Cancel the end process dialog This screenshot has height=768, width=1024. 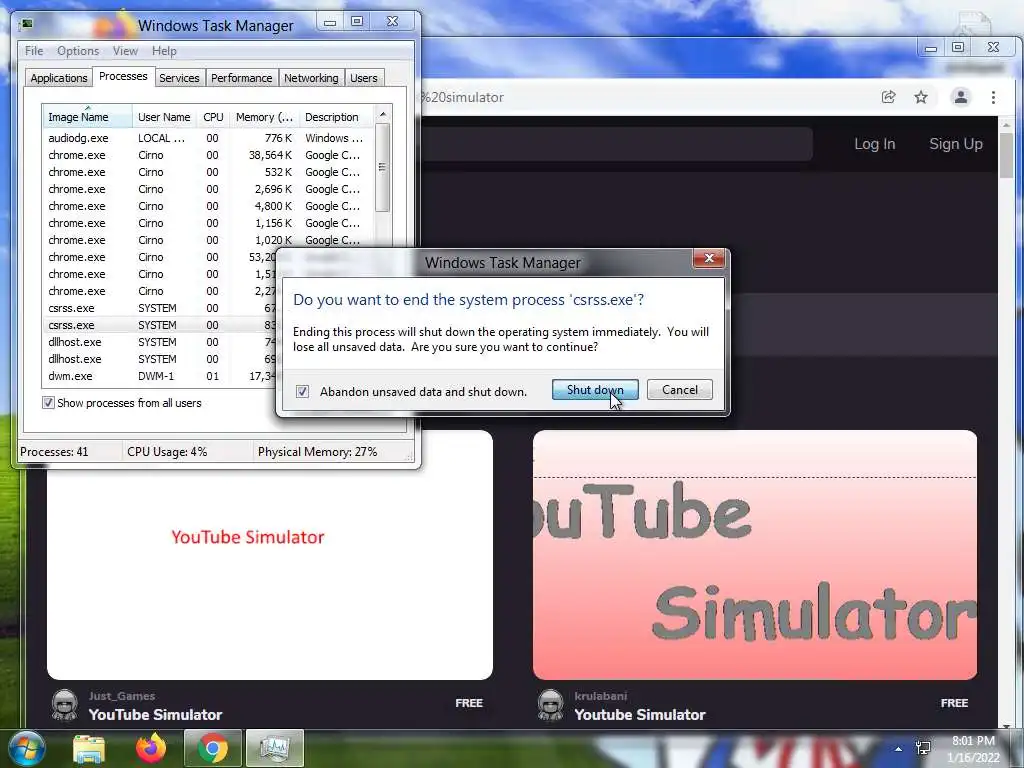pyautogui.click(x=679, y=390)
